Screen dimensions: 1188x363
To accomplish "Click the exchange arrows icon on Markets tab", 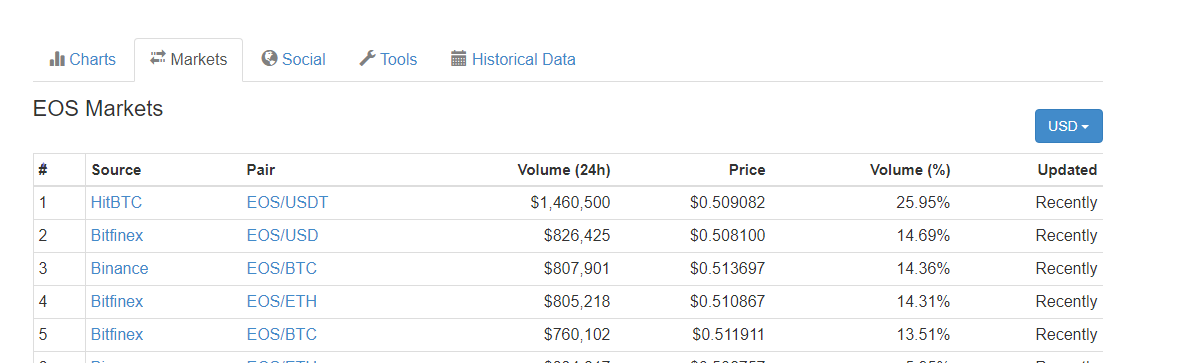I will click(158, 58).
